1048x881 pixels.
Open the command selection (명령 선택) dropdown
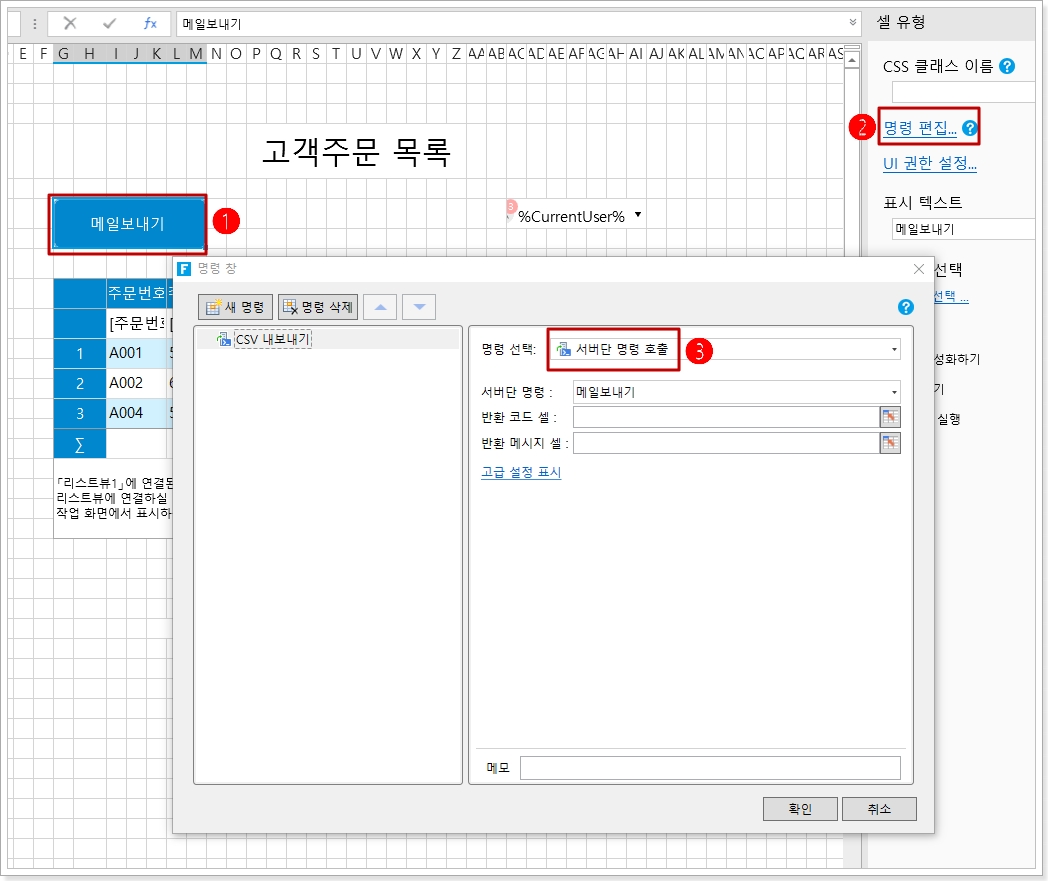[x=894, y=349]
